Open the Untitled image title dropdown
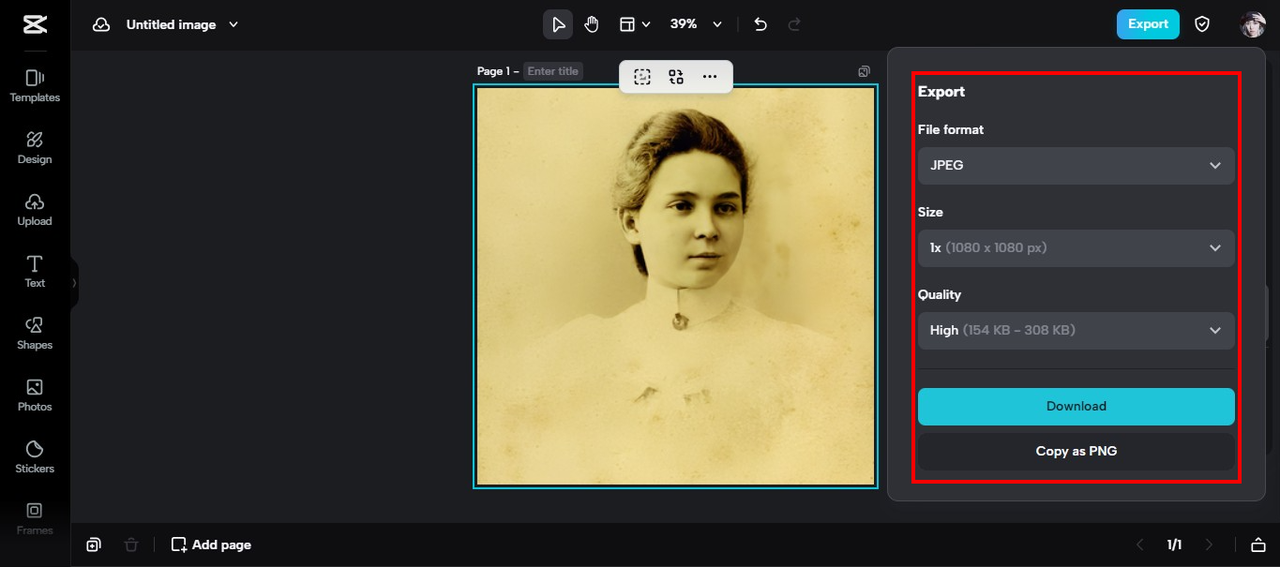This screenshot has height=567, width=1280. (x=182, y=24)
